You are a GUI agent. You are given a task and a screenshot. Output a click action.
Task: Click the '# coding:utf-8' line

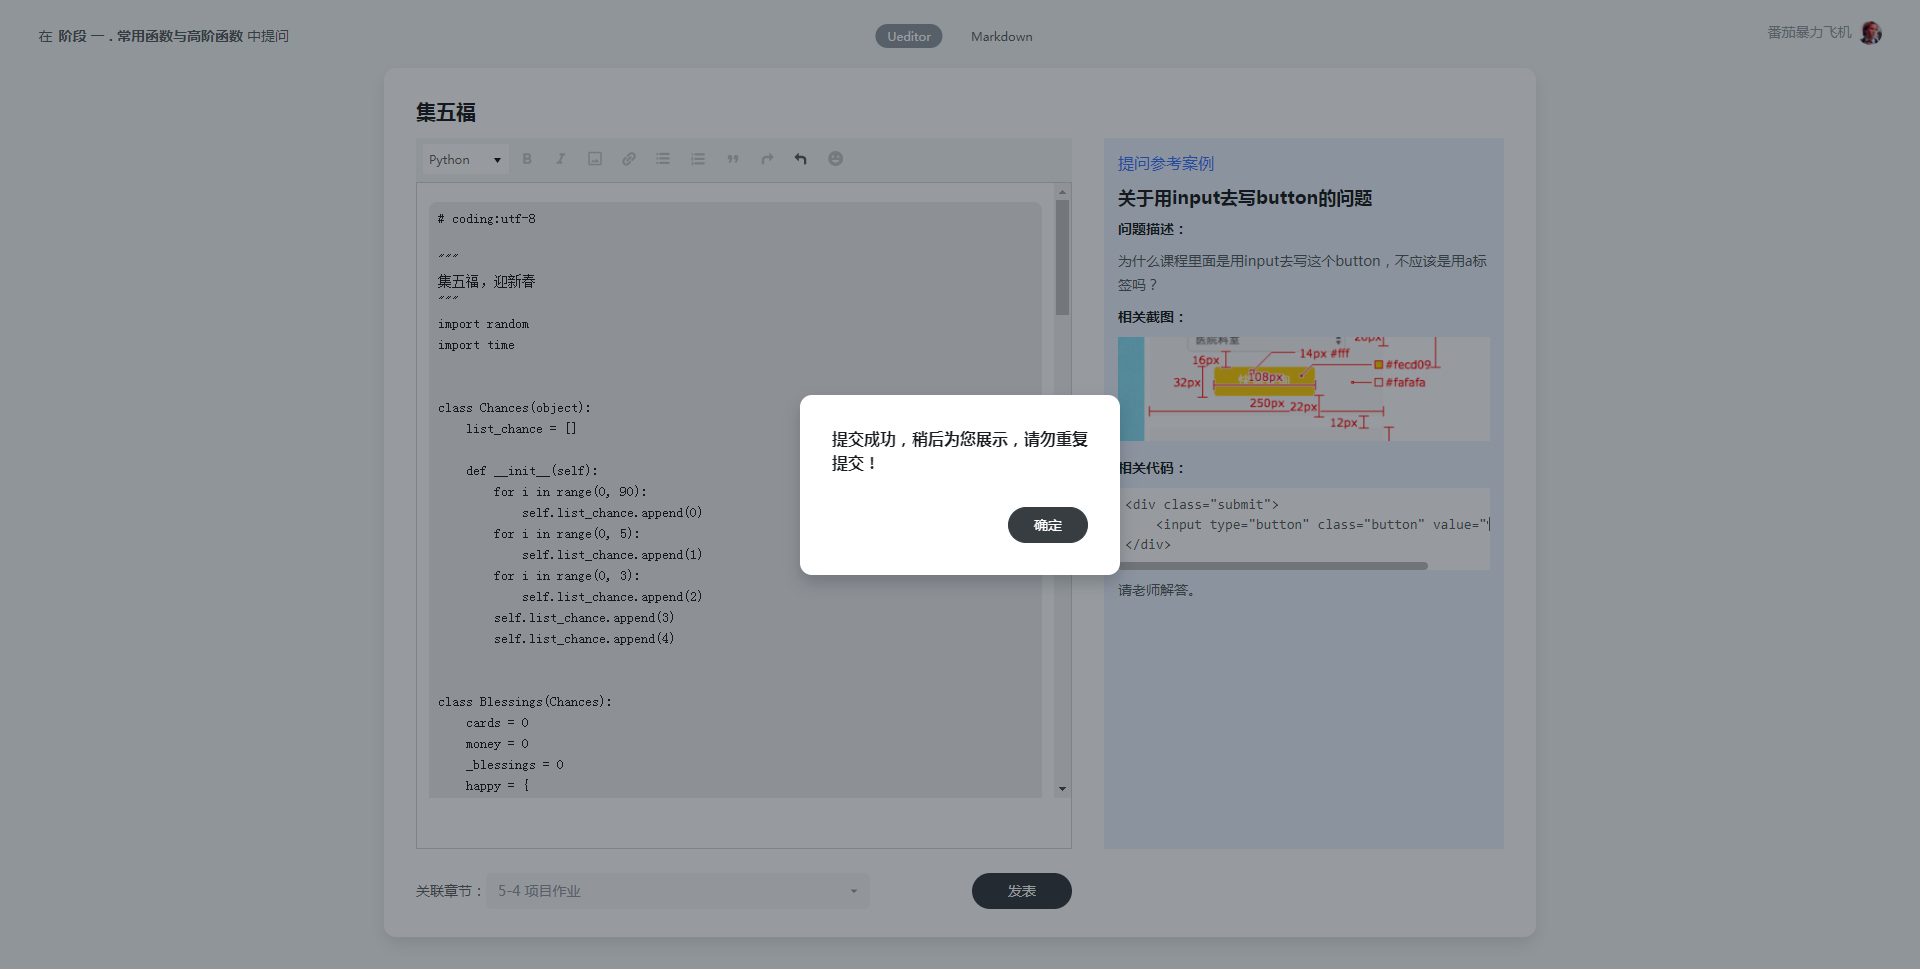(x=486, y=219)
